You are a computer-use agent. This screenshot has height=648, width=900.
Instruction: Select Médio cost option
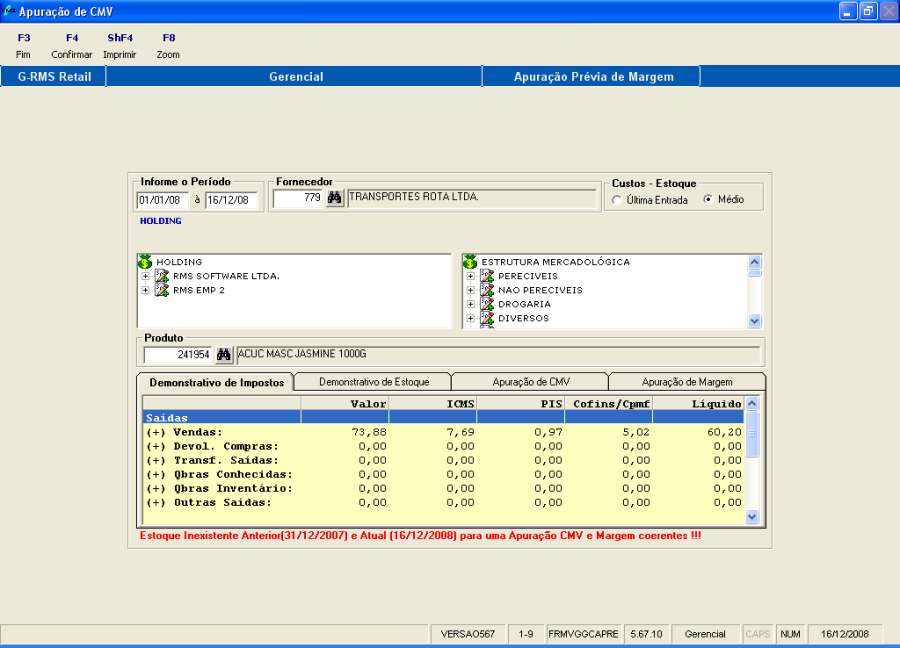tap(708, 199)
